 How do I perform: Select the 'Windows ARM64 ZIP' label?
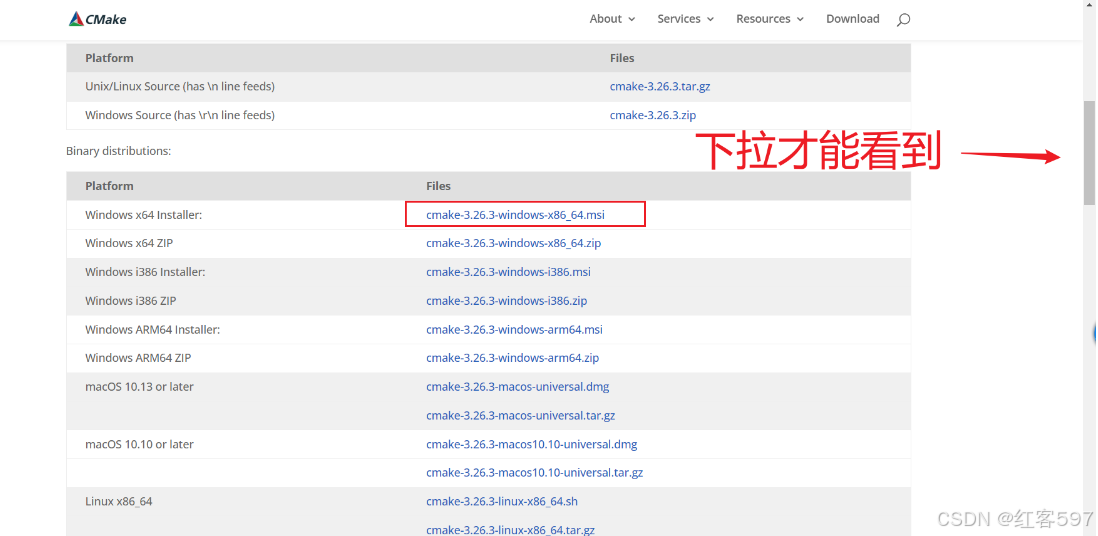click(x=138, y=358)
